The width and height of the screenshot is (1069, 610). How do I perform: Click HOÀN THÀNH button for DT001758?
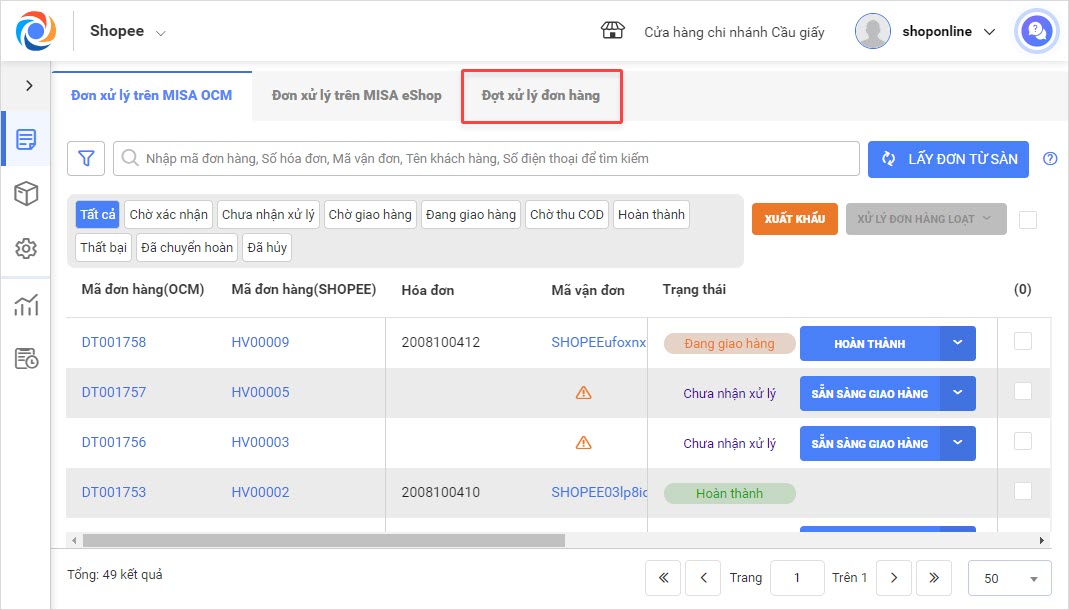click(x=870, y=344)
